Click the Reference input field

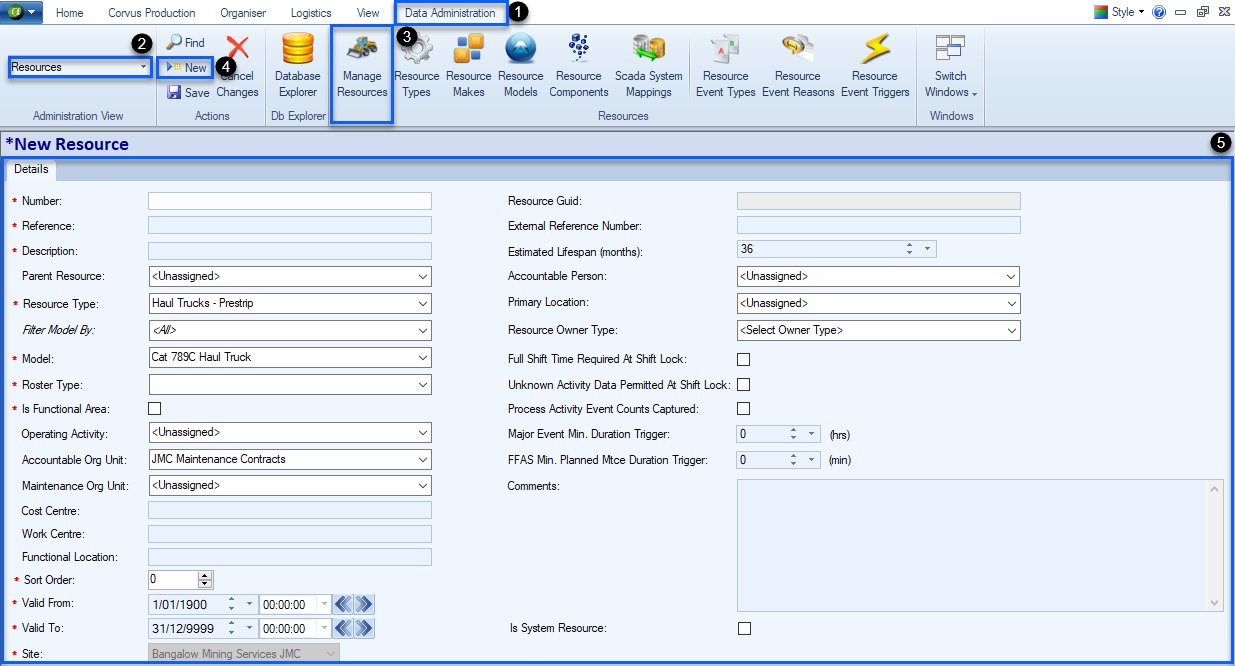[290, 226]
